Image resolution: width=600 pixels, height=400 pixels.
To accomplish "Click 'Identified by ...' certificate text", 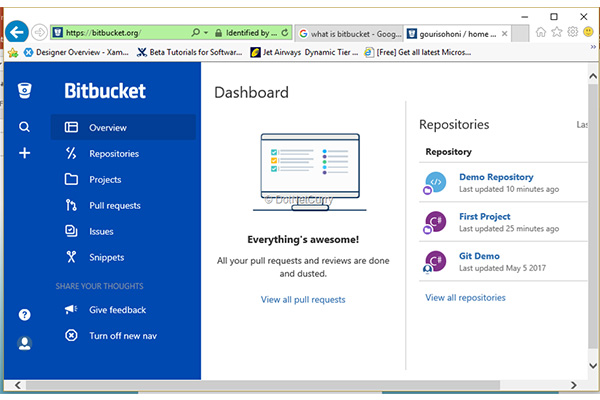I will click(251, 33).
